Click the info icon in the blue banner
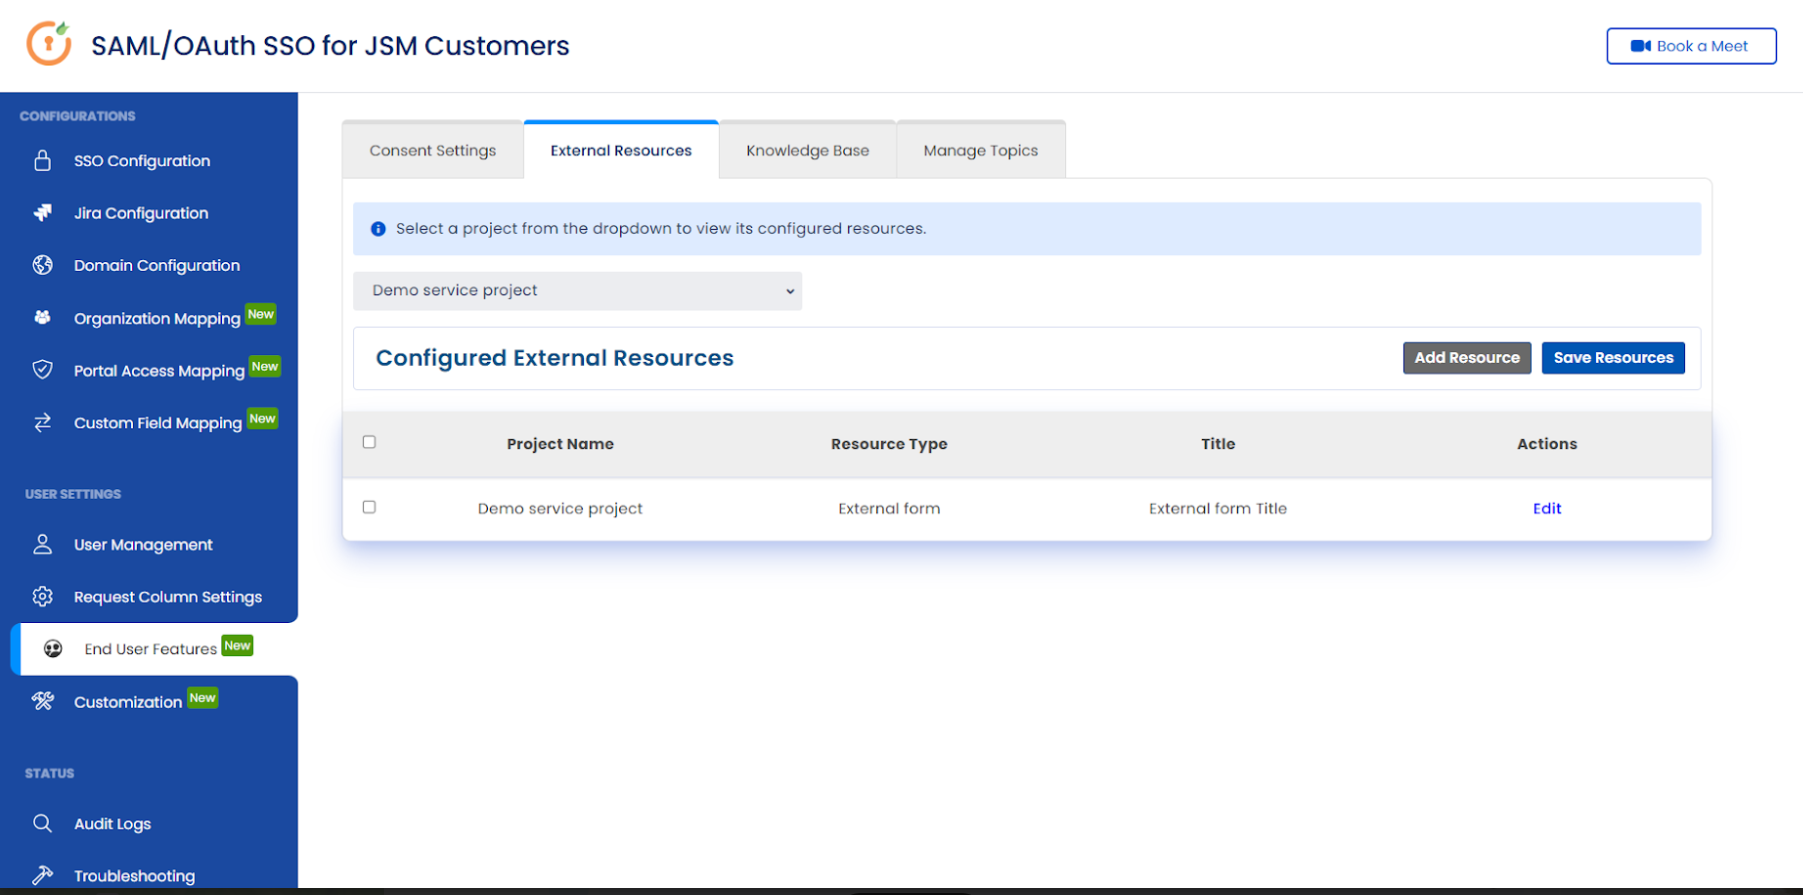 click(x=378, y=229)
